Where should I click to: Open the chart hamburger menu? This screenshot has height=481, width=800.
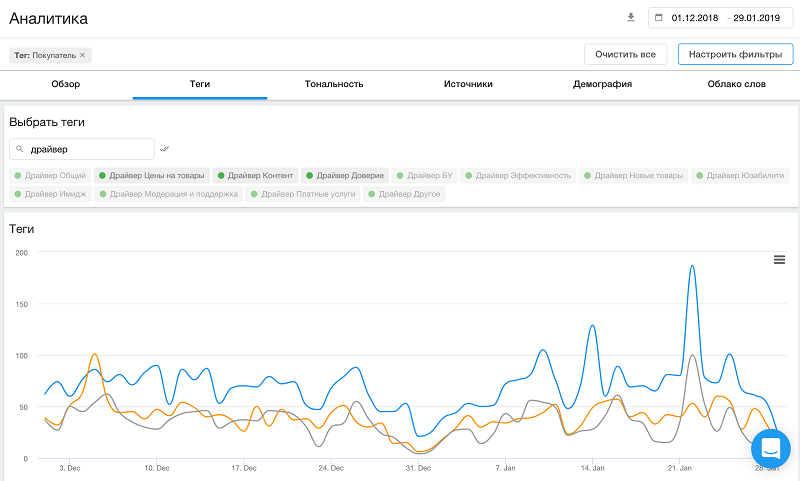coord(779,260)
